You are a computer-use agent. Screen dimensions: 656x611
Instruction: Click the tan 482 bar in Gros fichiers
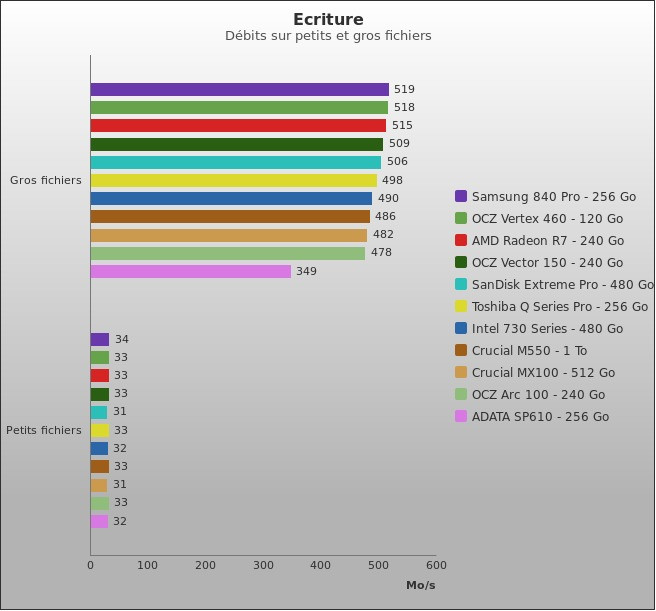[229, 235]
